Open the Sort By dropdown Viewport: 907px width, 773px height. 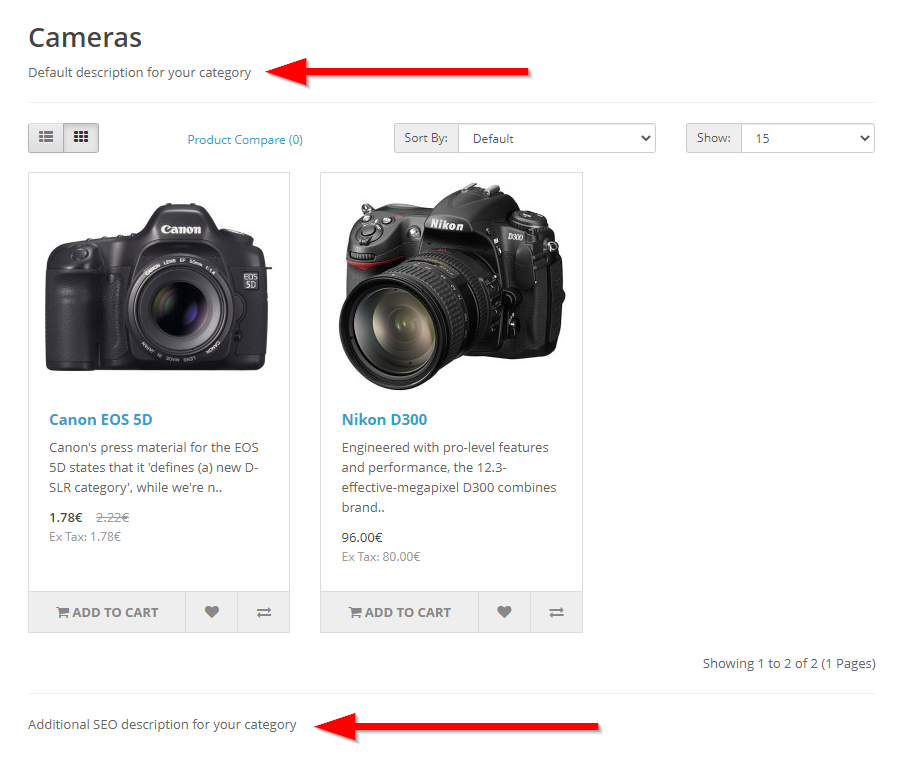[556, 139]
